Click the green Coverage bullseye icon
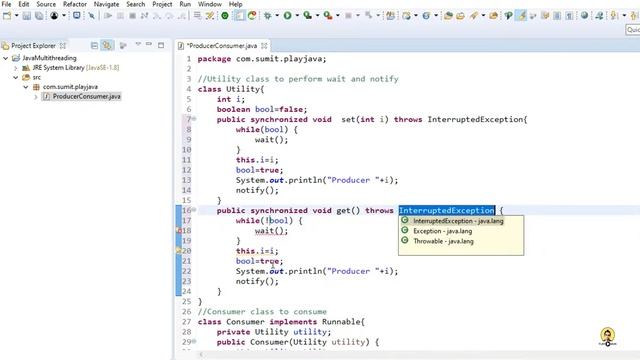Viewport: 640px width, 360px height. click(225, 16)
